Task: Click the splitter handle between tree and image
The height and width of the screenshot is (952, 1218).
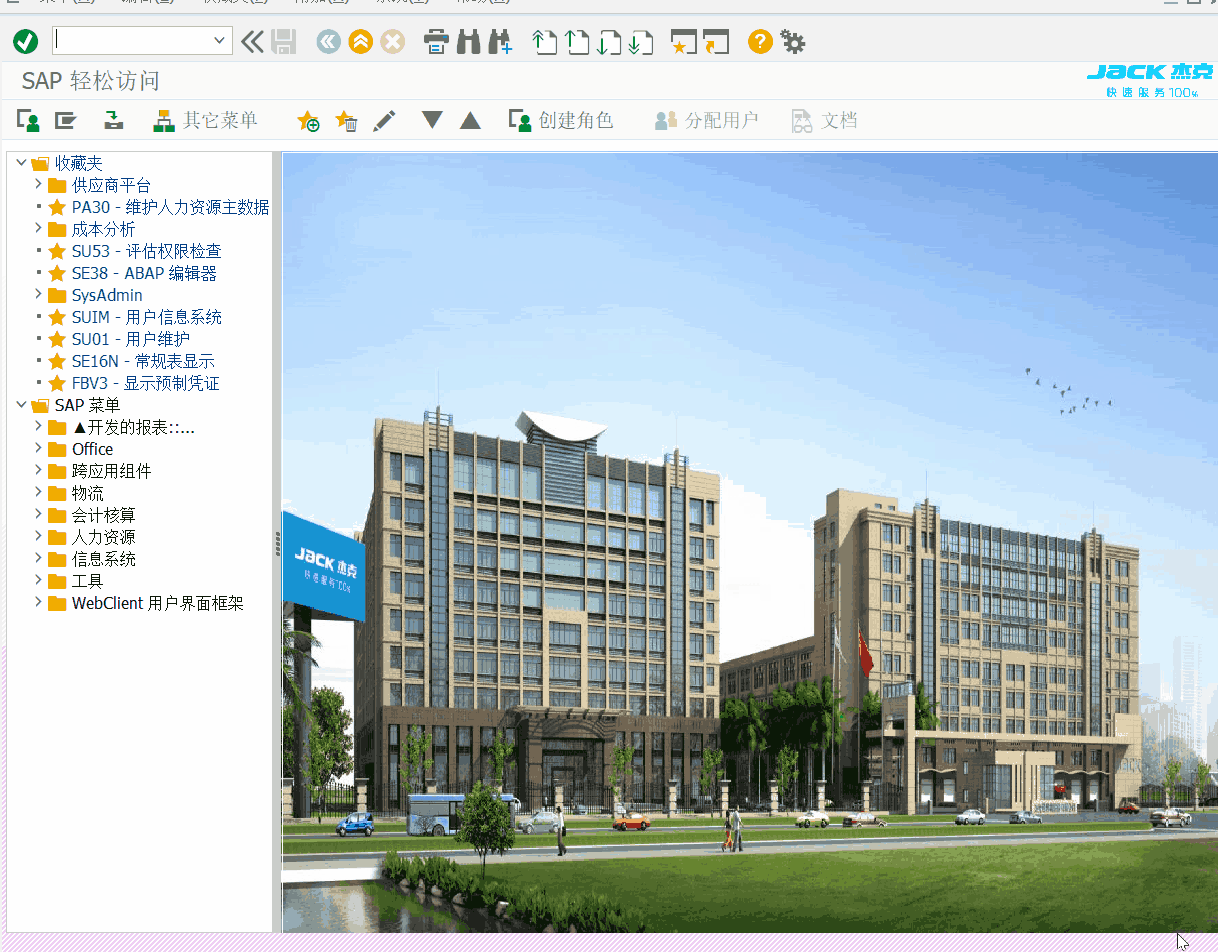Action: [x=277, y=542]
